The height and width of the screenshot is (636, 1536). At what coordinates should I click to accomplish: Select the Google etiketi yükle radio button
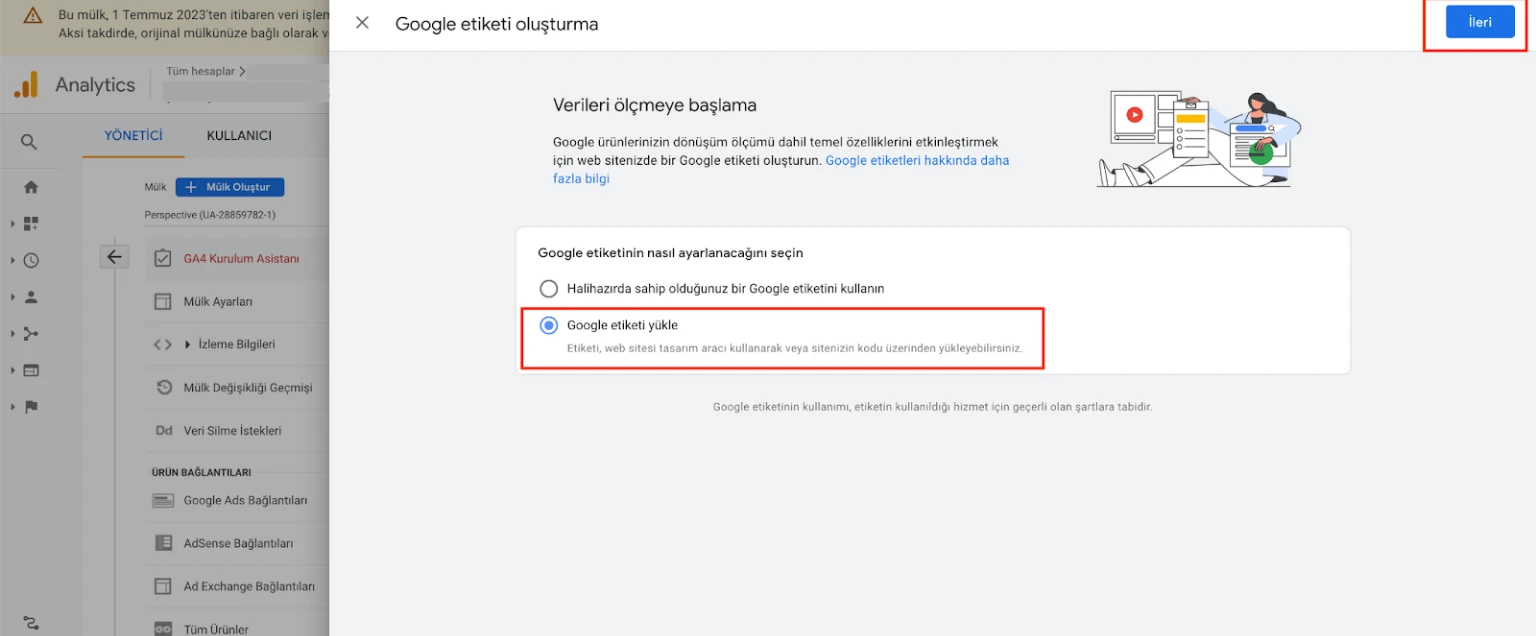(x=549, y=323)
